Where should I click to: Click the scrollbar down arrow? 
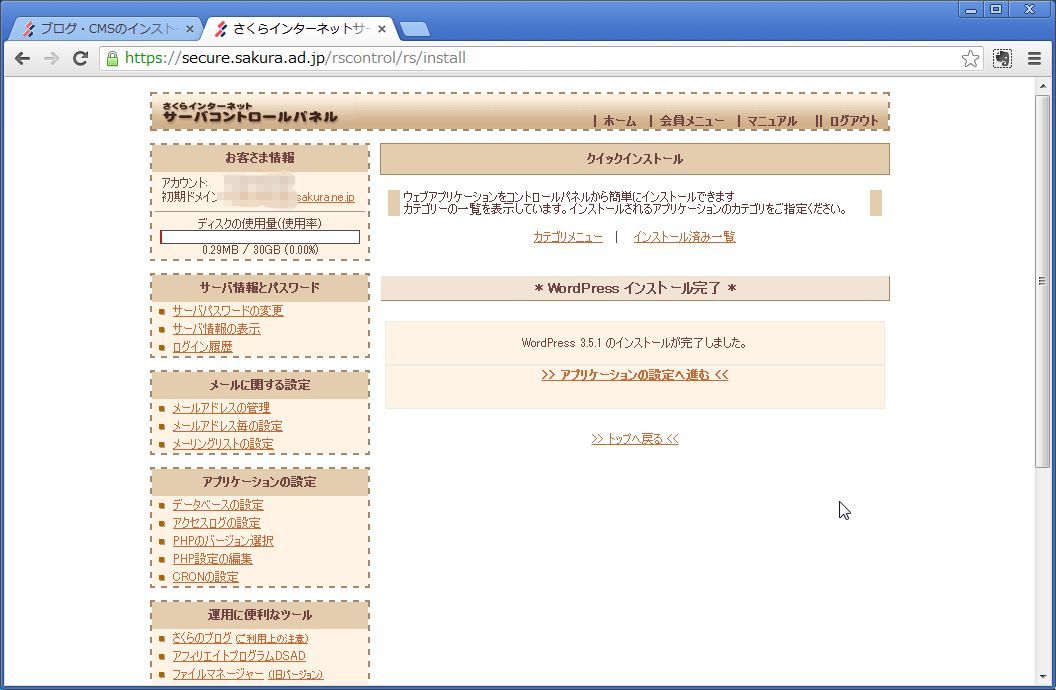(1043, 677)
